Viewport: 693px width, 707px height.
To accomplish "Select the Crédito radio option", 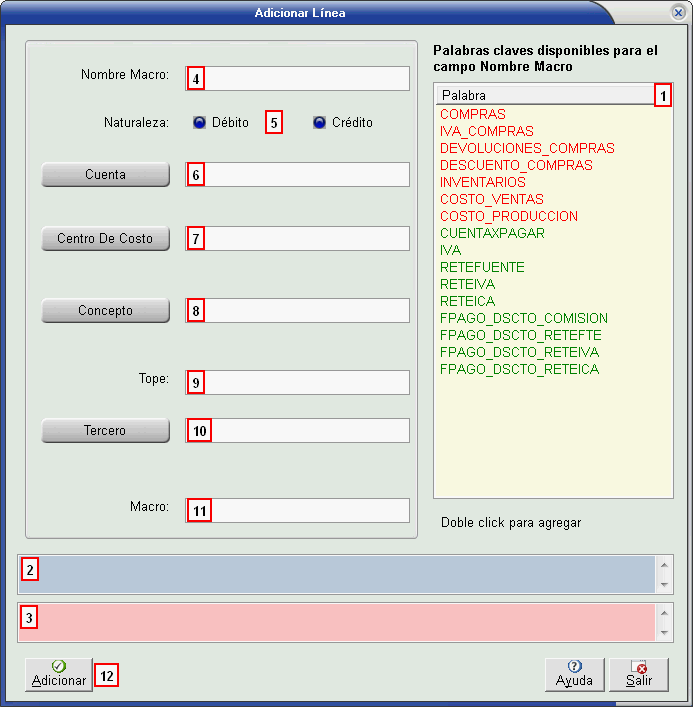I will click(x=320, y=123).
